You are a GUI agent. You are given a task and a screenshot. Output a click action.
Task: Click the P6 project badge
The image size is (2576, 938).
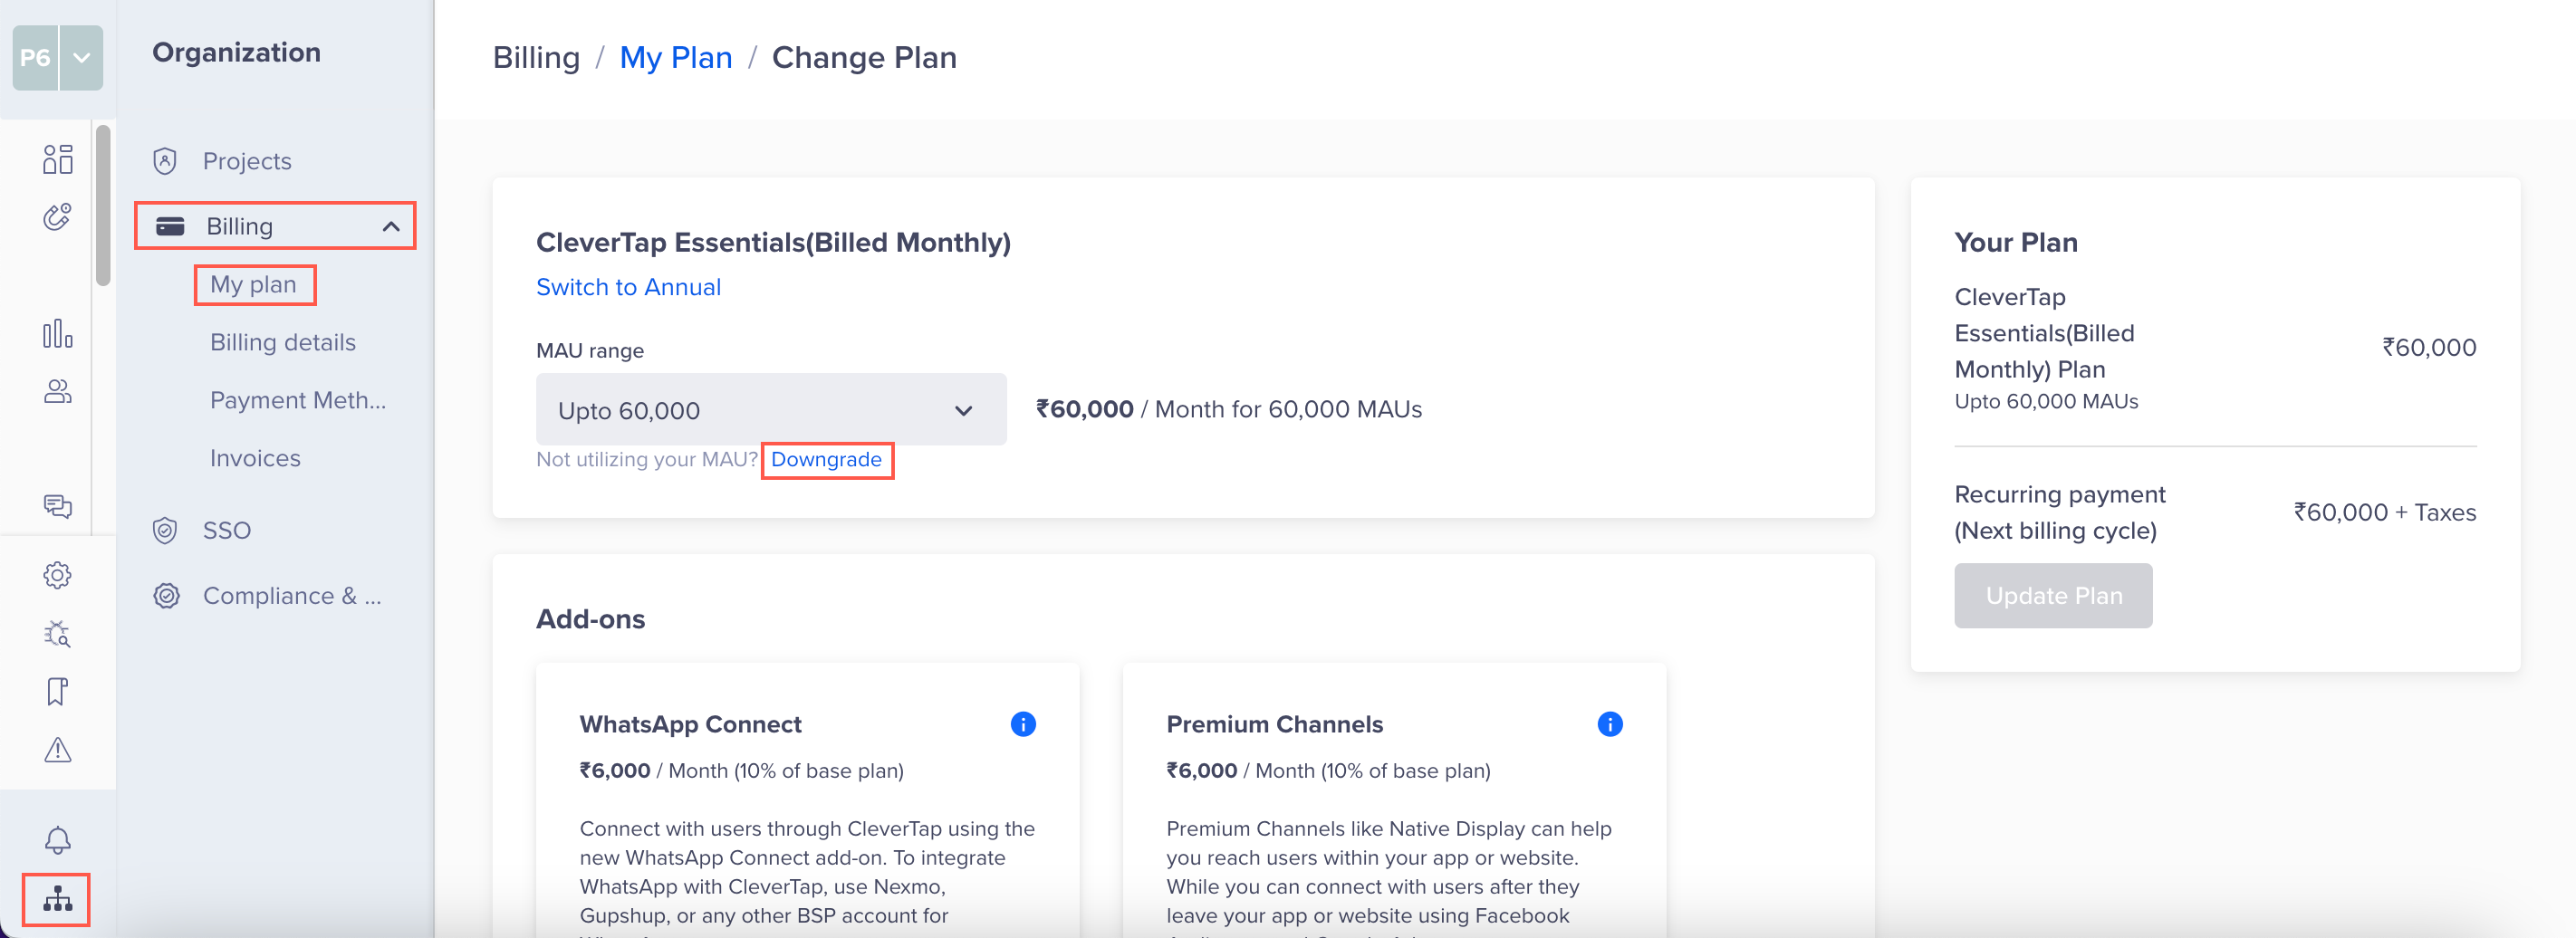click(x=36, y=58)
